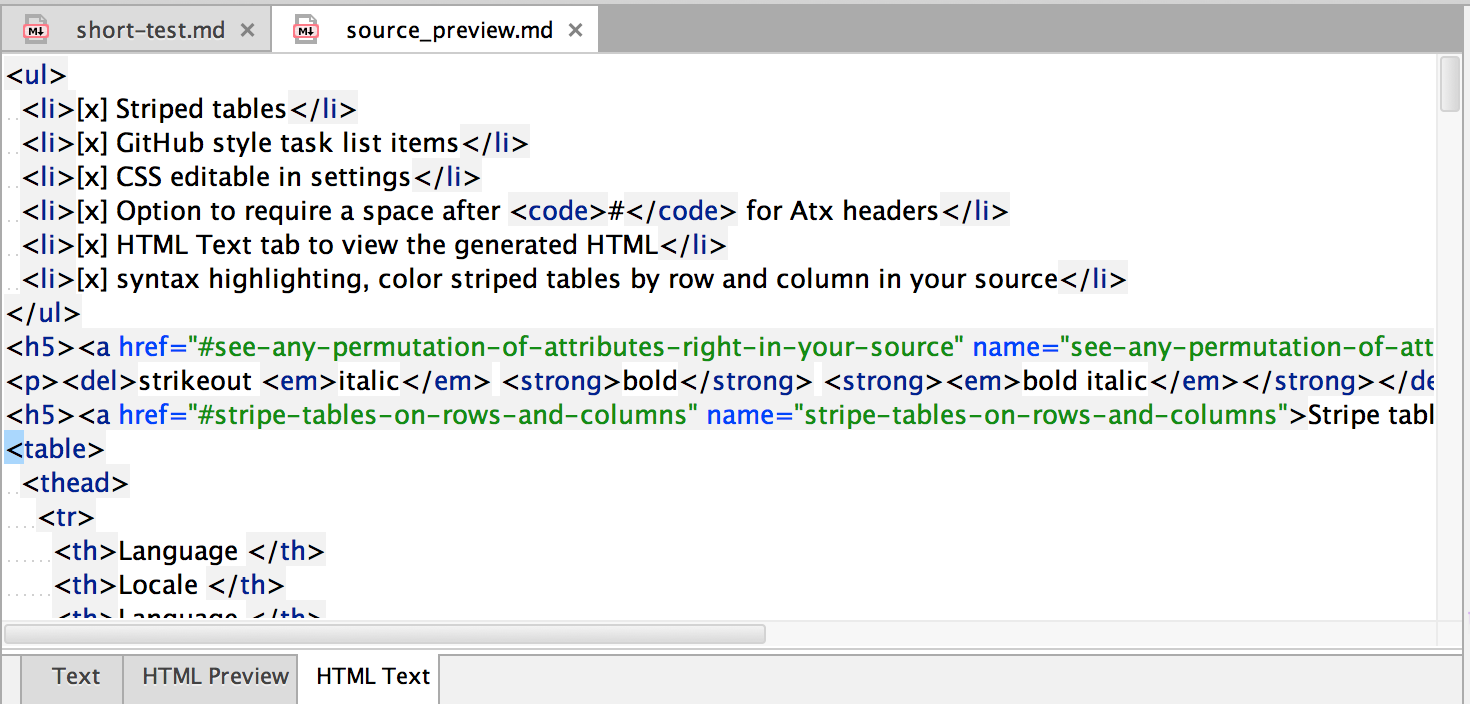Click the "#stripe-tables-on-rows-and-columns" href value
1470x704 pixels.
click(x=441, y=415)
